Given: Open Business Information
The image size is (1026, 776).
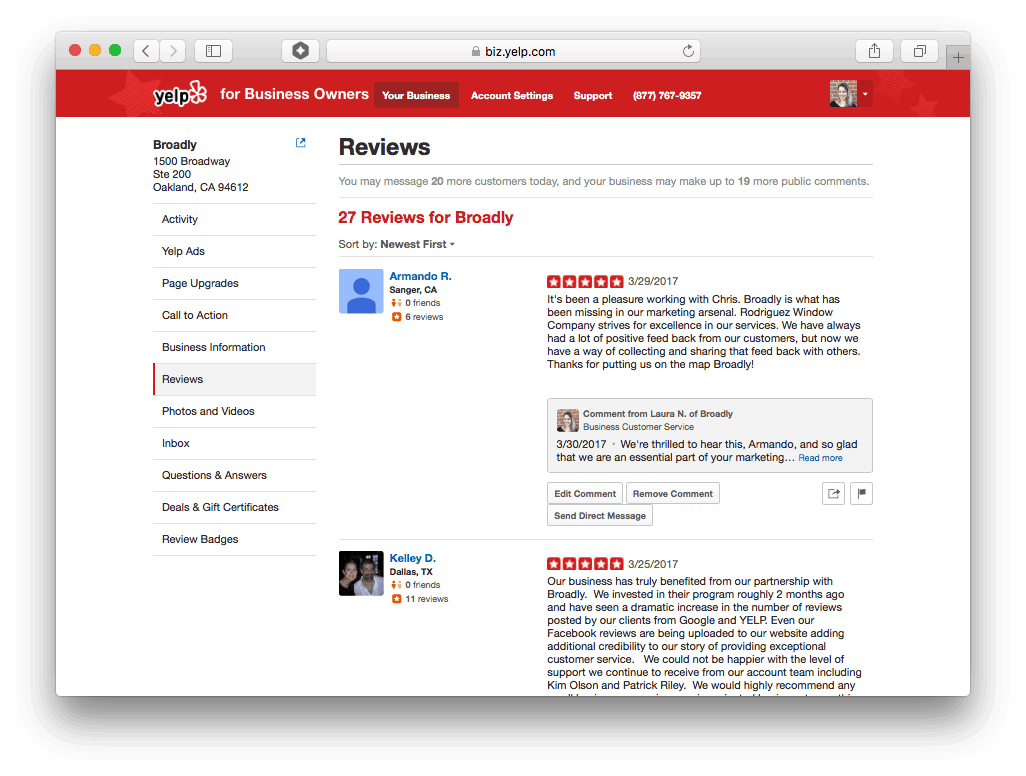Looking at the screenshot, I should click(x=234, y=347).
